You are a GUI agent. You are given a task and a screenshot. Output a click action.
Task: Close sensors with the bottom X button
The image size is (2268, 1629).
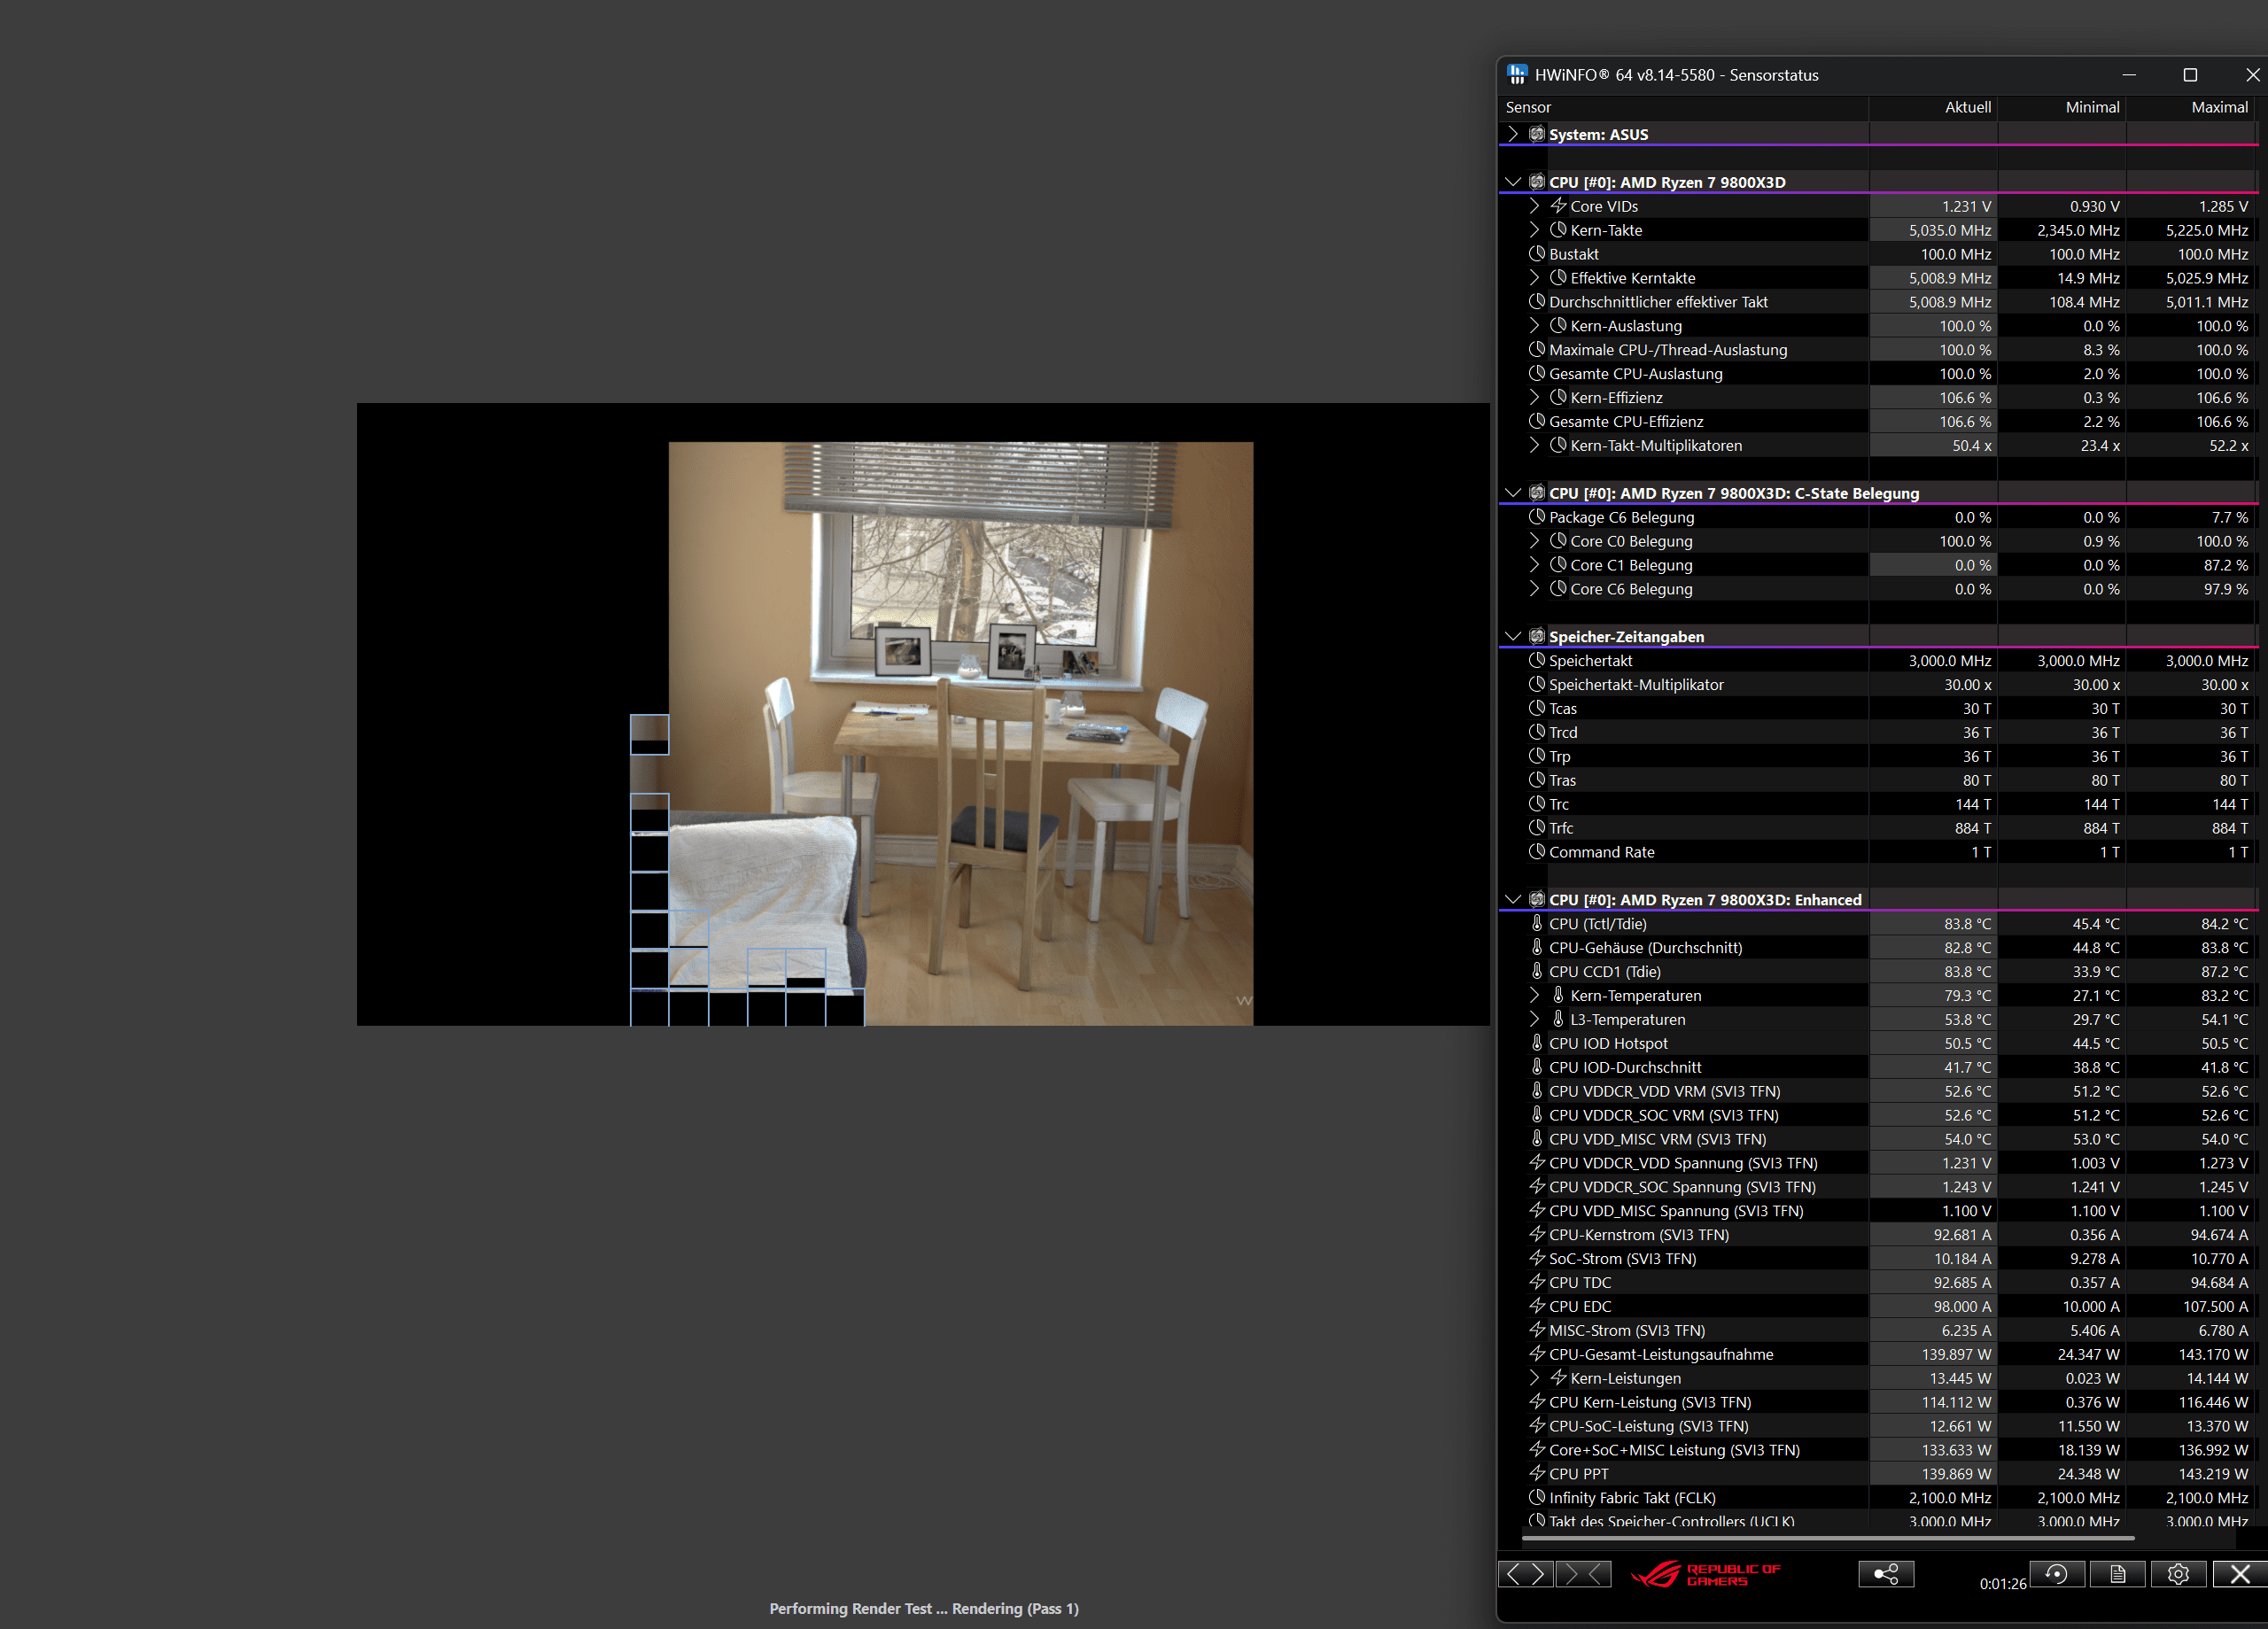pyautogui.click(x=2240, y=1574)
